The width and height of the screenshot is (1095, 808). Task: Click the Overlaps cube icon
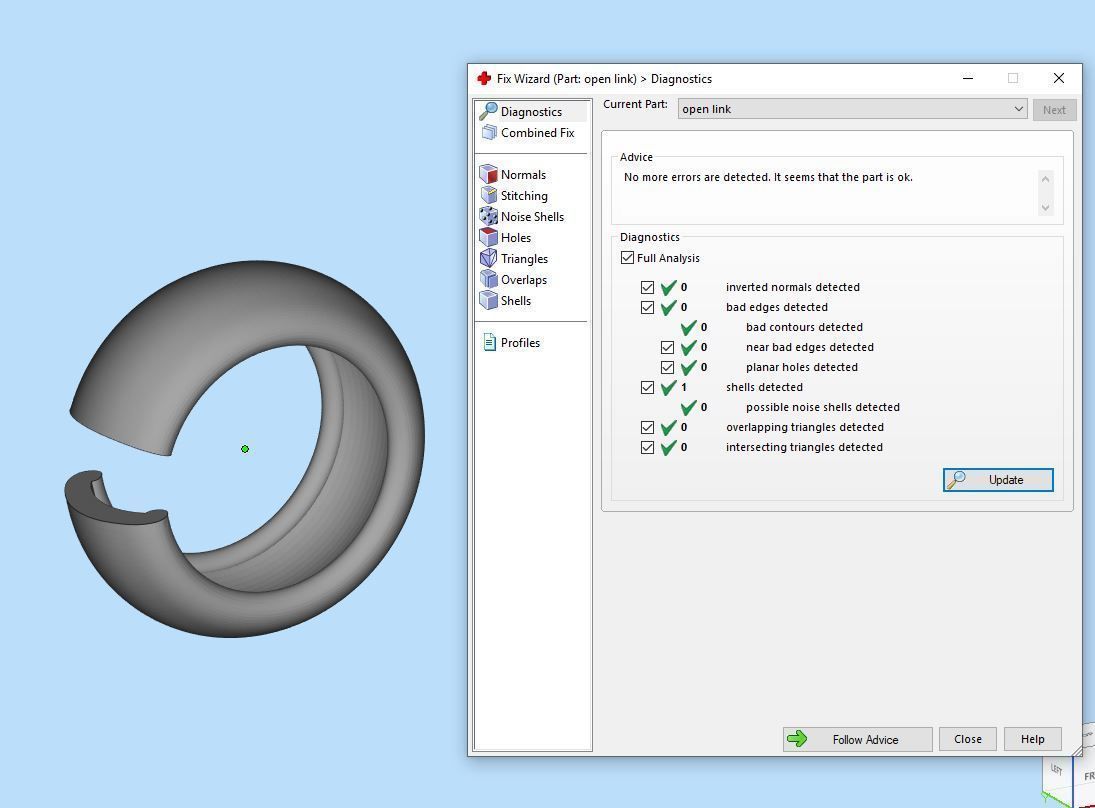coord(488,279)
